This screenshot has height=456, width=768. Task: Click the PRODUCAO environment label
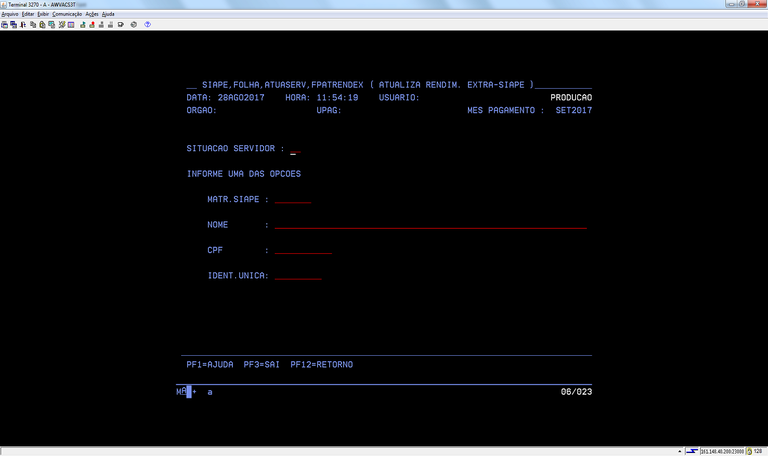click(571, 97)
